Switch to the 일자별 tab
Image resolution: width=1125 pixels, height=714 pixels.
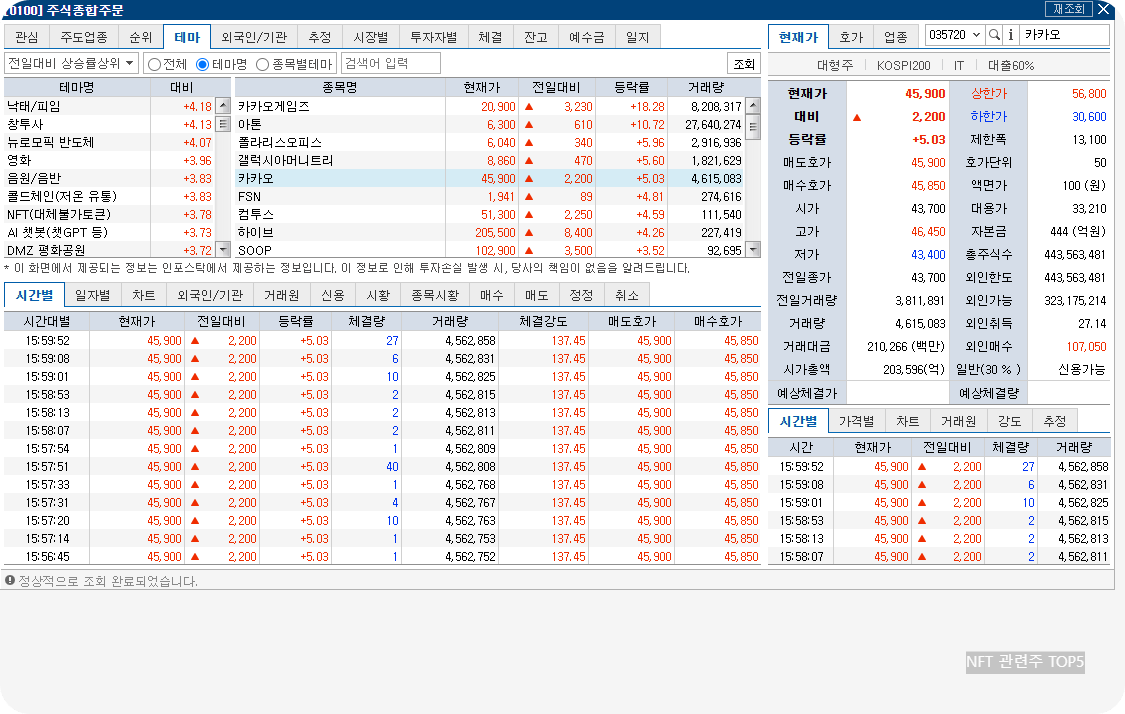coord(93,295)
